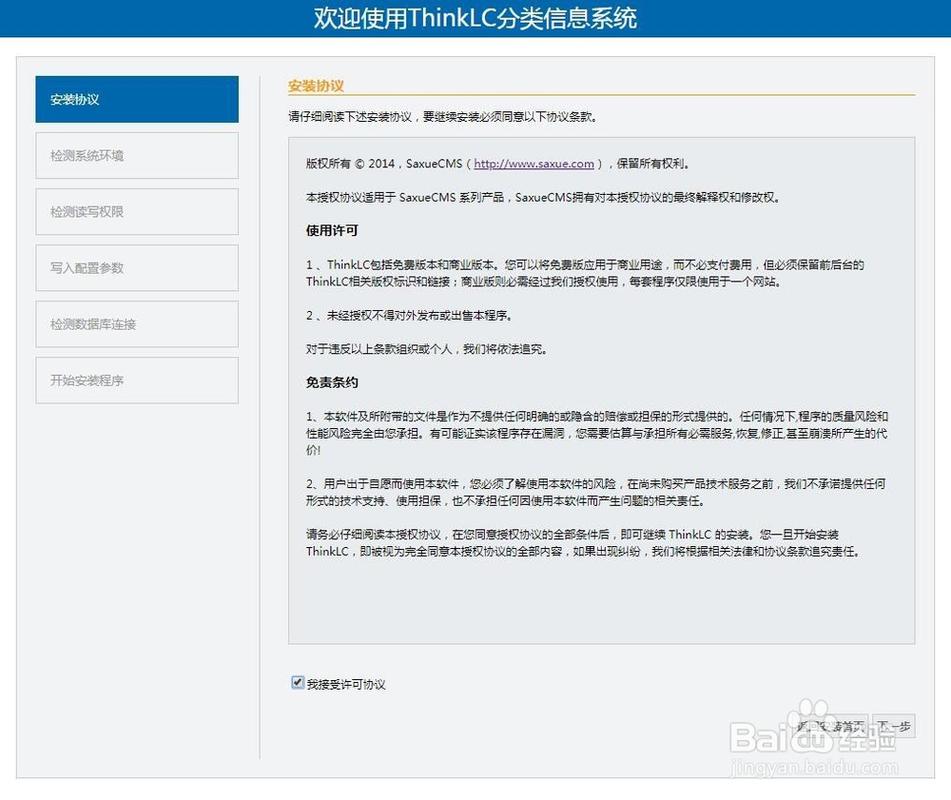This screenshot has height=800, width=951.
Task: Select the 检测系统环境 step
Action: [x=137, y=156]
